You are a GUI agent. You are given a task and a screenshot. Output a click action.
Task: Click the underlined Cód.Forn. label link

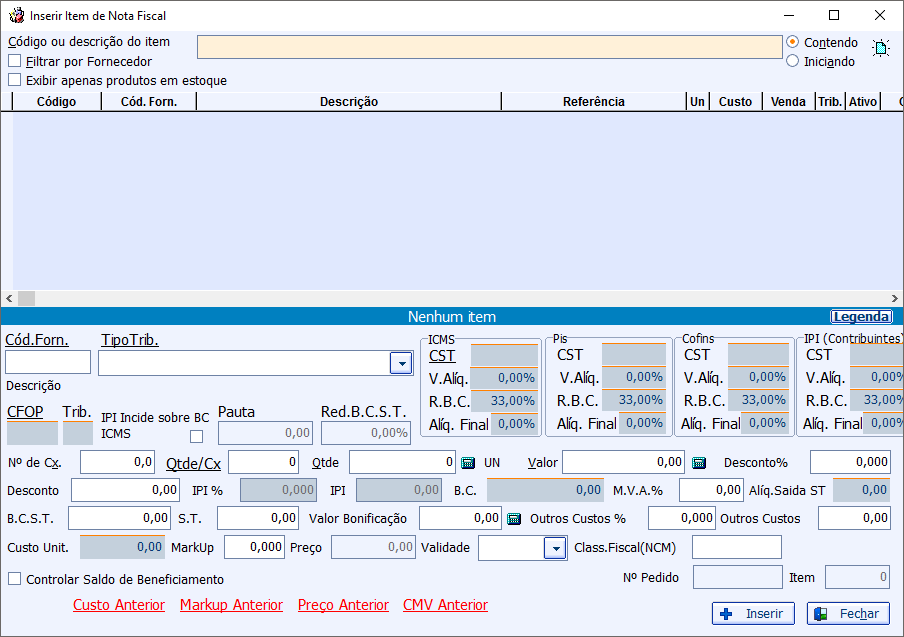coord(37,340)
